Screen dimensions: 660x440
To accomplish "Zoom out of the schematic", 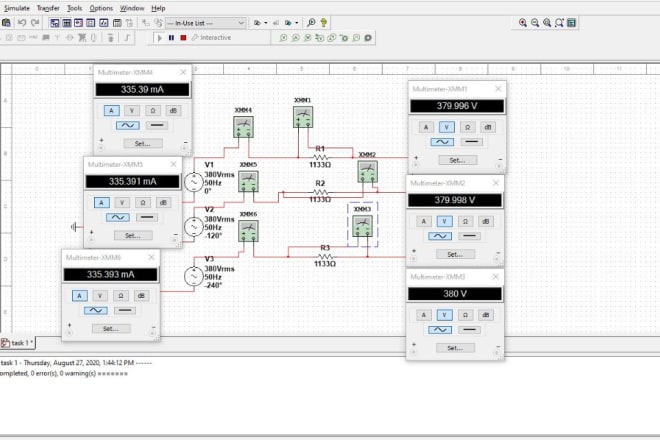I will [x=535, y=23].
